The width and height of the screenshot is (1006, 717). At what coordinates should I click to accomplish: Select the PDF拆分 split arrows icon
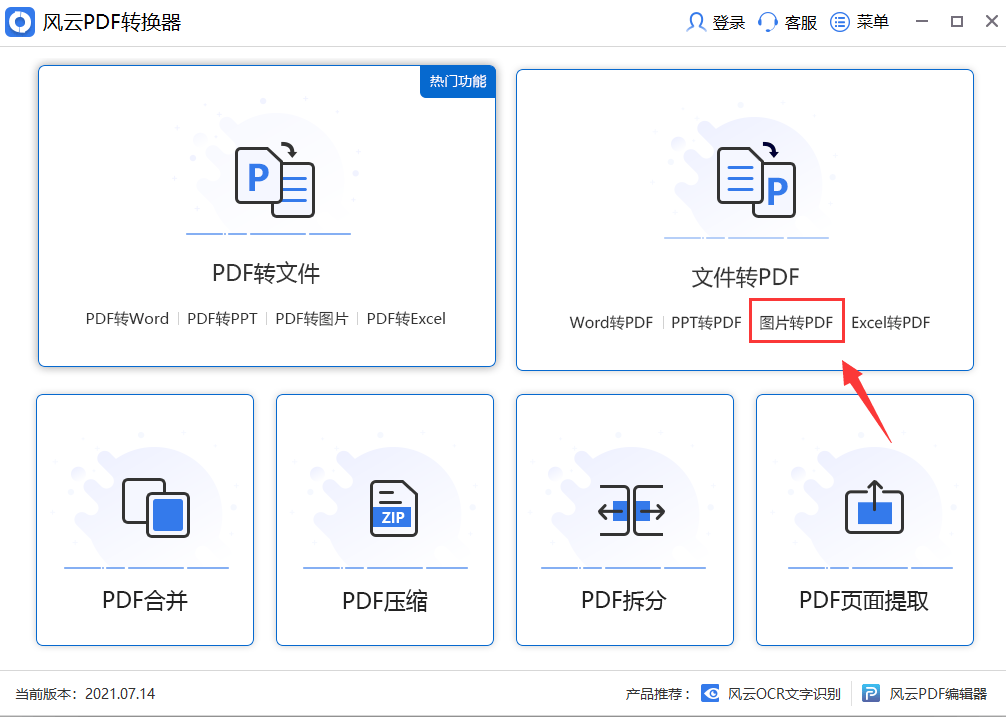[x=631, y=510]
